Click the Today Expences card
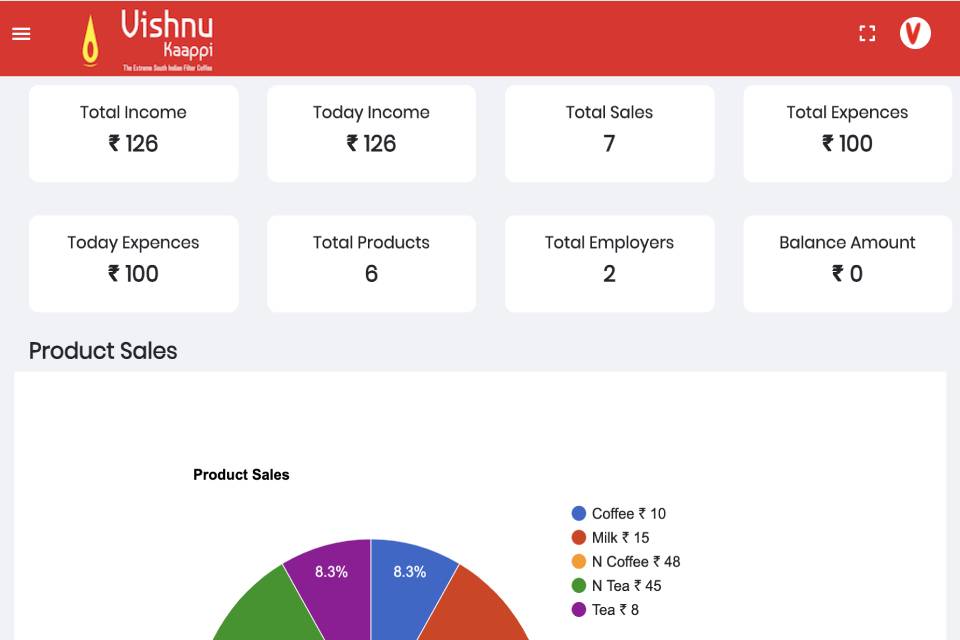Screen dimensions: 960x640 133,263
